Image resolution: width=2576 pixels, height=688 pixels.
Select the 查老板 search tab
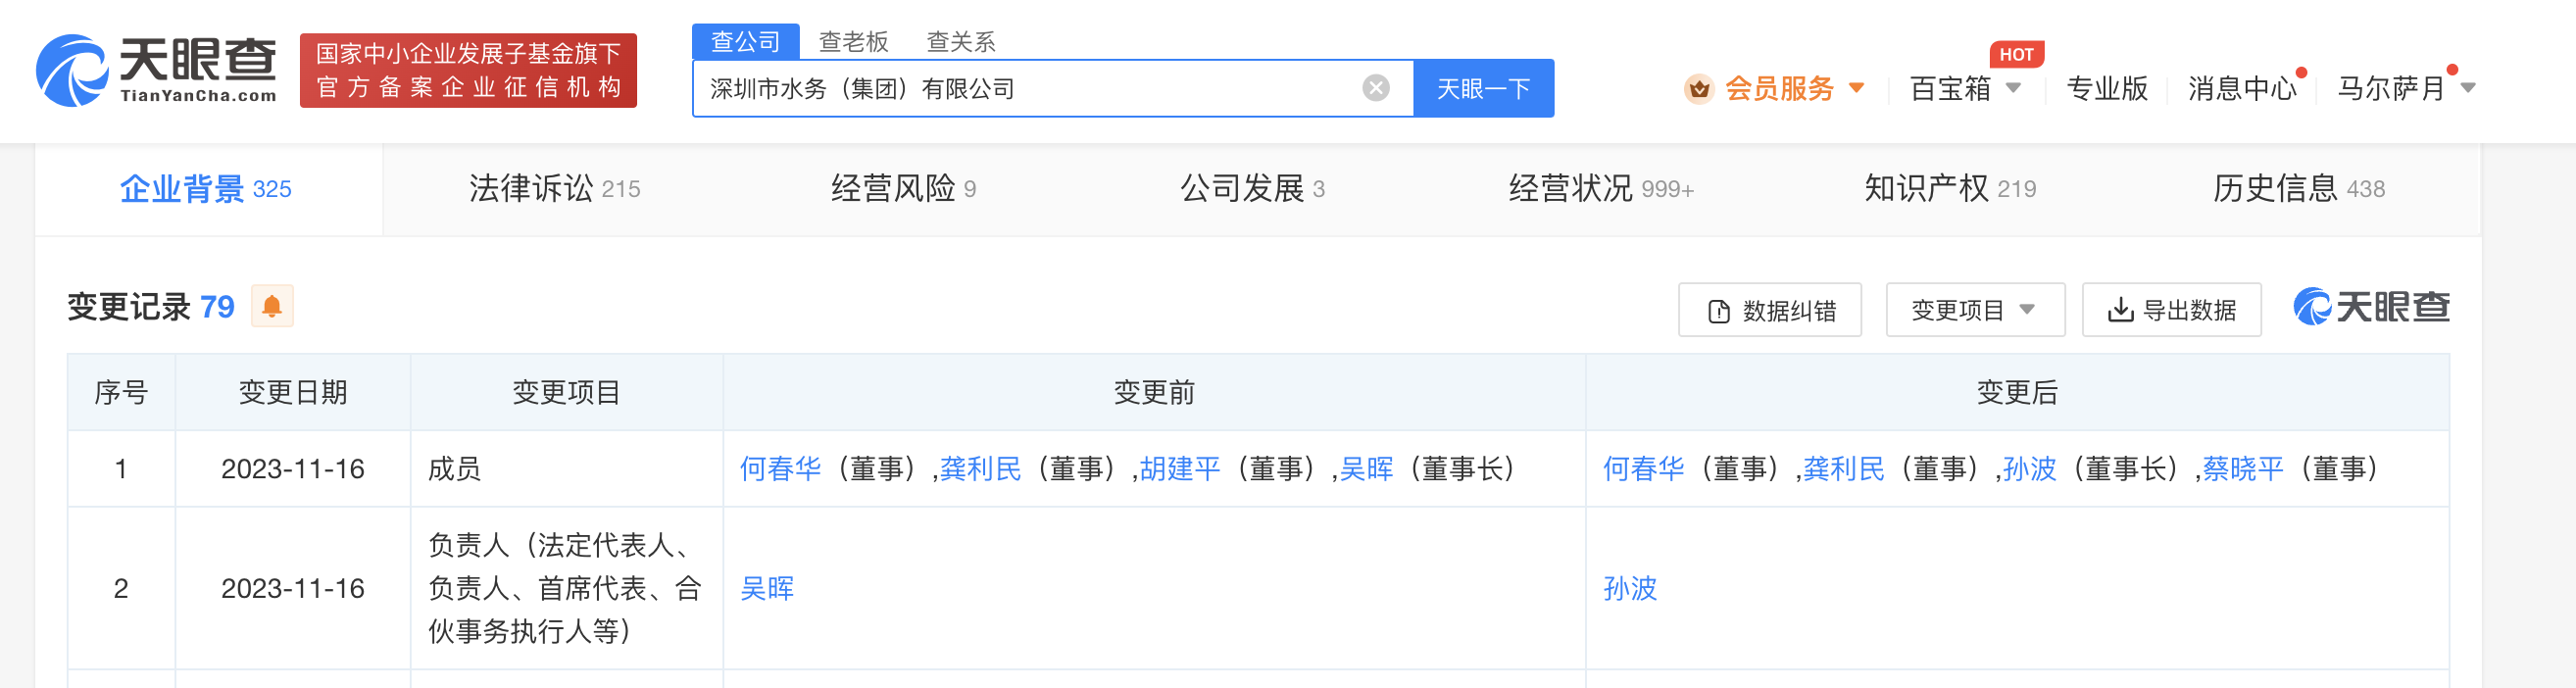click(x=853, y=41)
